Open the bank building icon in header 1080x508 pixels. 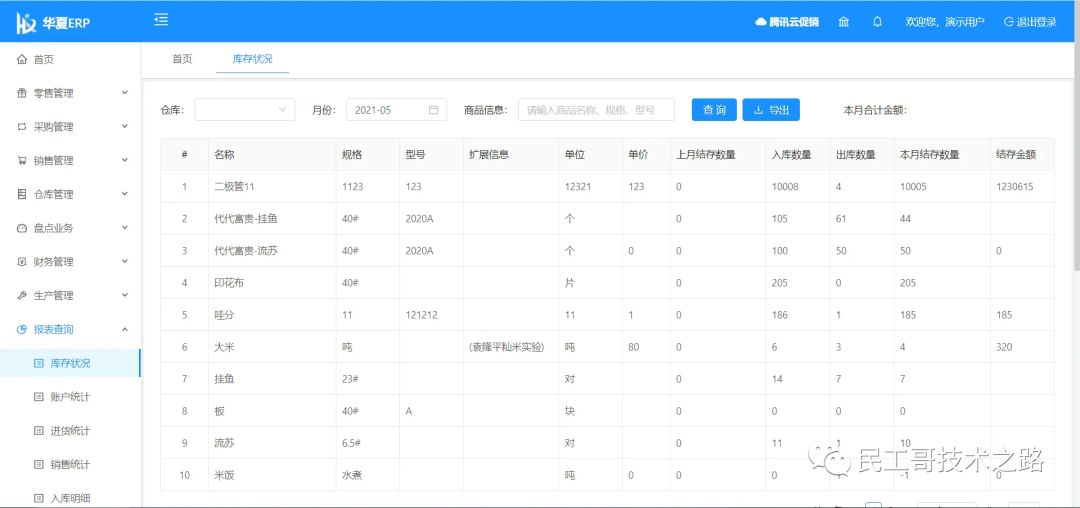[844, 22]
